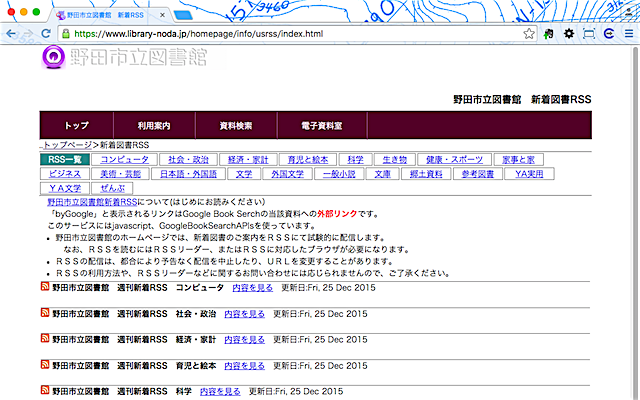Click RSS feed icon for 科学 row
The height and width of the screenshot is (400, 640).
click(x=45, y=390)
